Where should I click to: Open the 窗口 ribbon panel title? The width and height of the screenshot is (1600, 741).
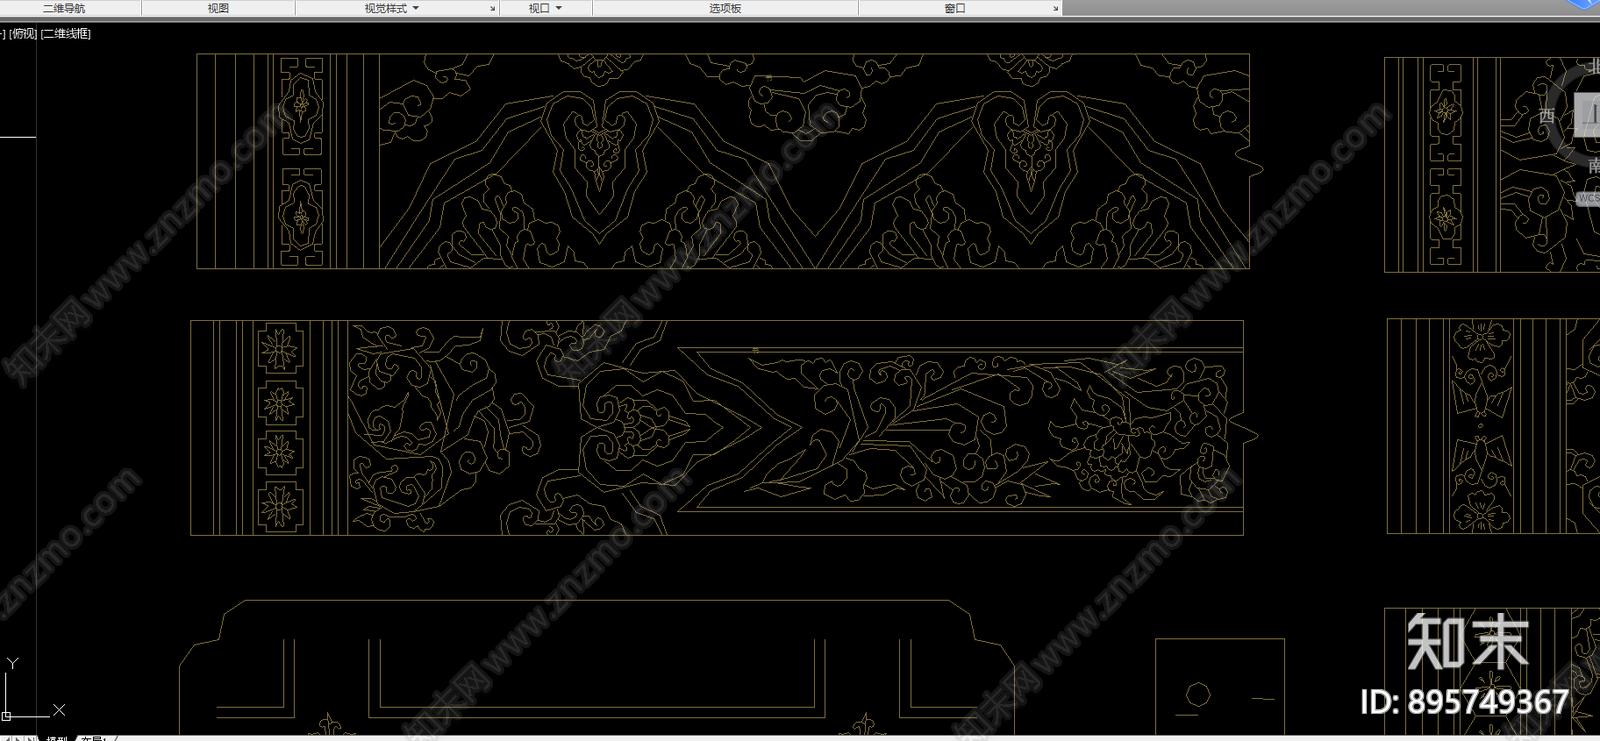[x=955, y=8]
